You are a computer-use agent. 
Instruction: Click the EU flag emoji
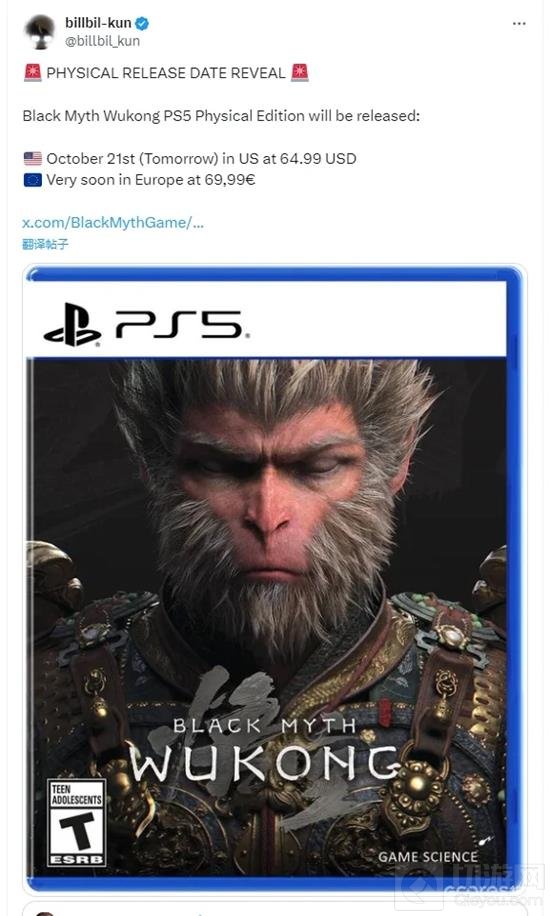33,179
